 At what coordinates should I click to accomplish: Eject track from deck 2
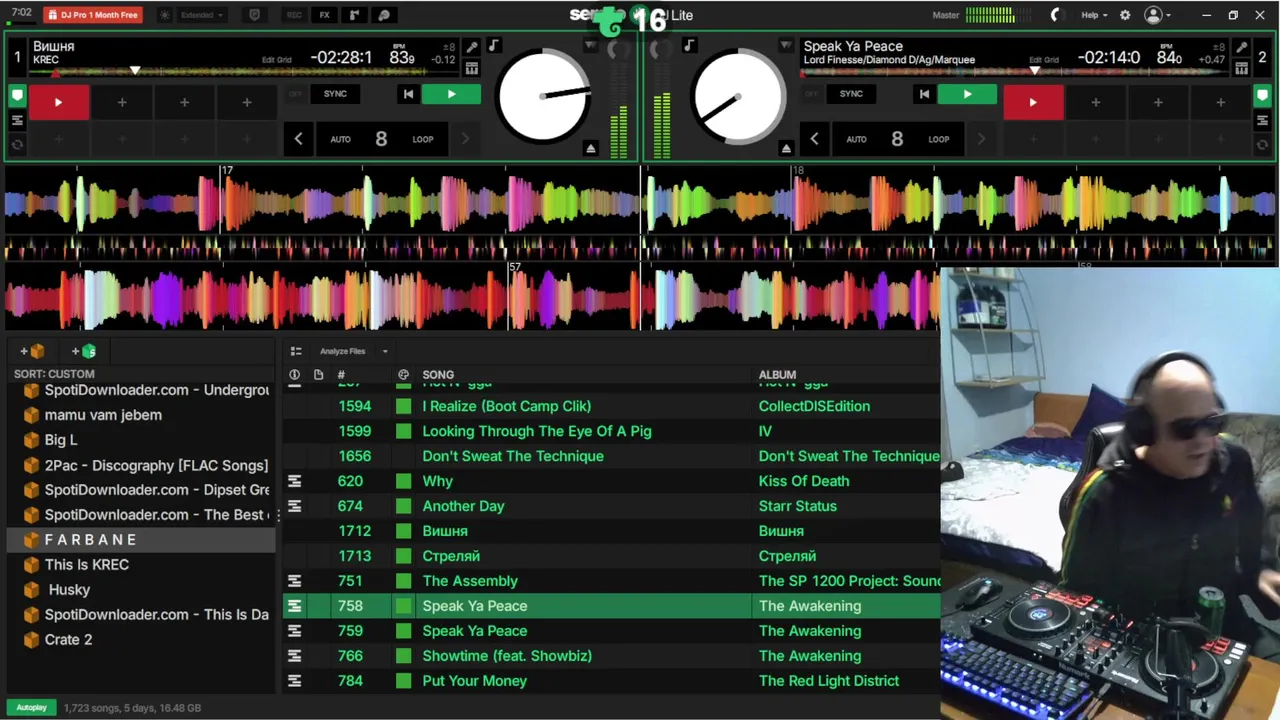(786, 148)
